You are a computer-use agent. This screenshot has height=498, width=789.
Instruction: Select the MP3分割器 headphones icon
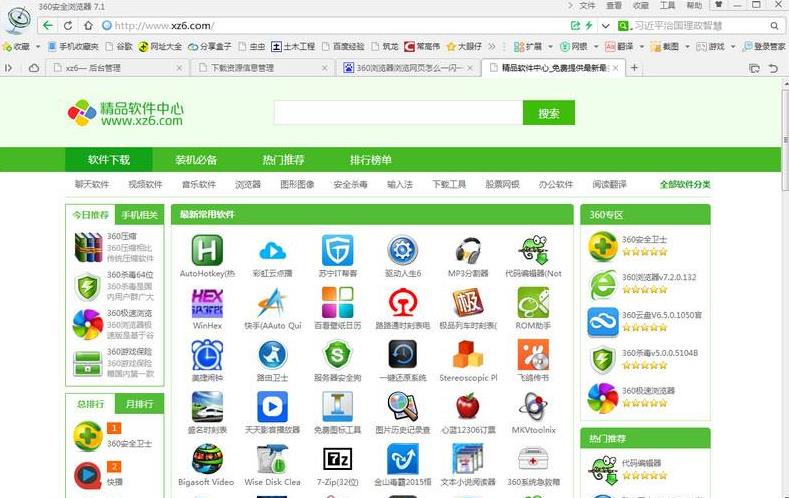tap(468, 250)
